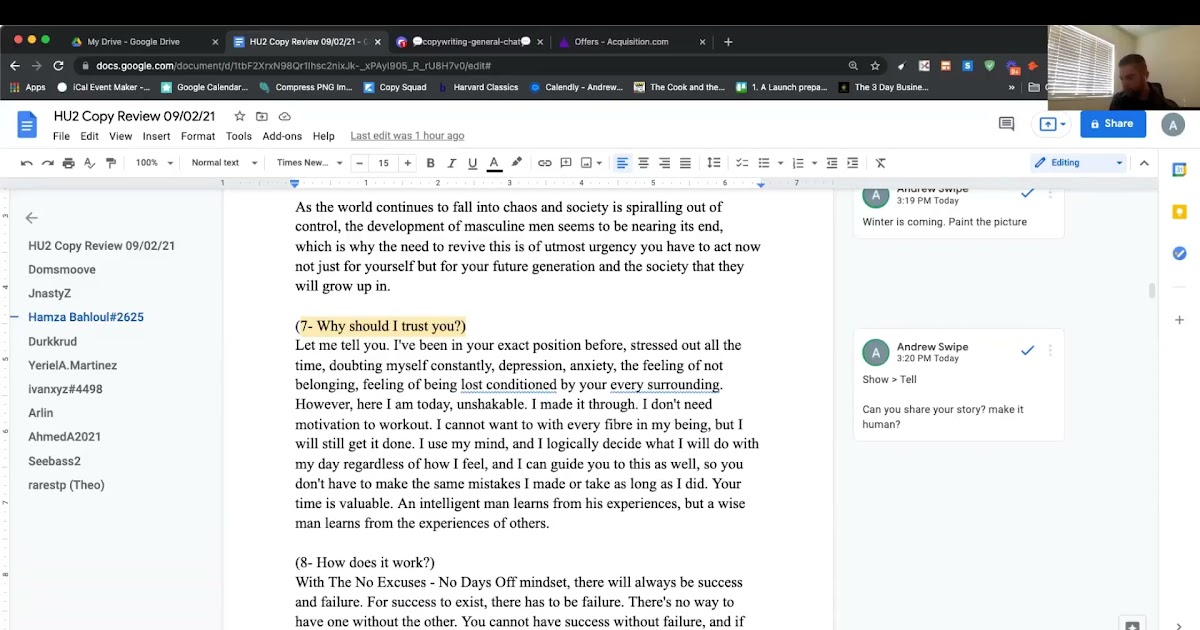
Task: Open the Normal text style dropdown
Action: 224,163
